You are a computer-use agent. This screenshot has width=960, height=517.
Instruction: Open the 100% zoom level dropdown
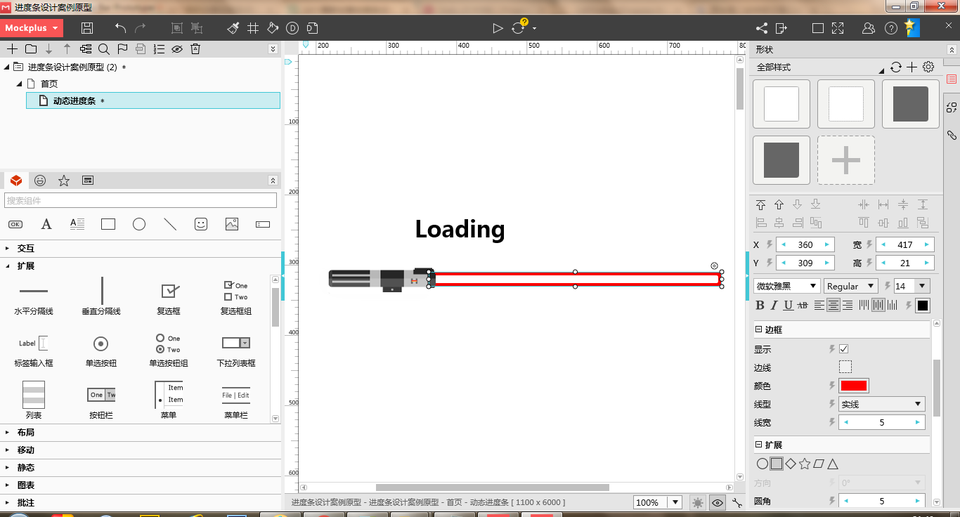[x=675, y=502]
